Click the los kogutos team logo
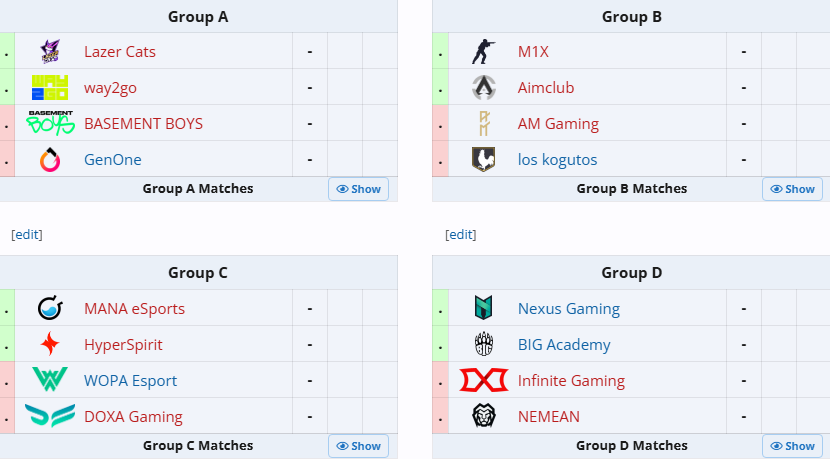830x459 pixels. (484, 160)
